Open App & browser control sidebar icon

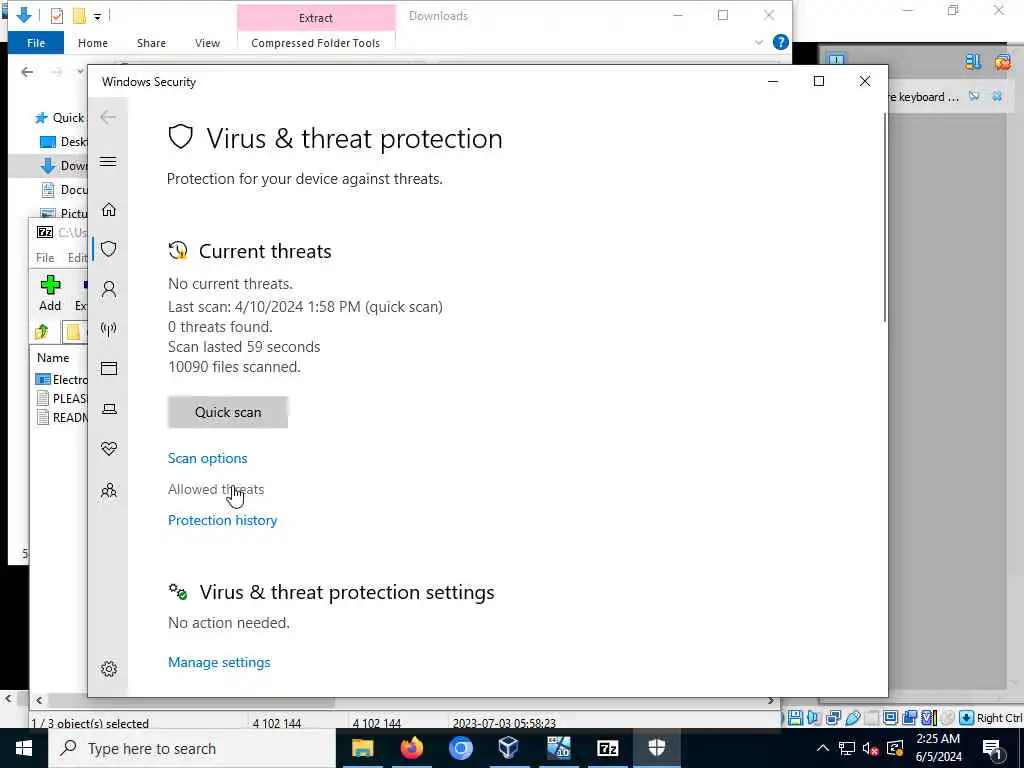click(109, 369)
